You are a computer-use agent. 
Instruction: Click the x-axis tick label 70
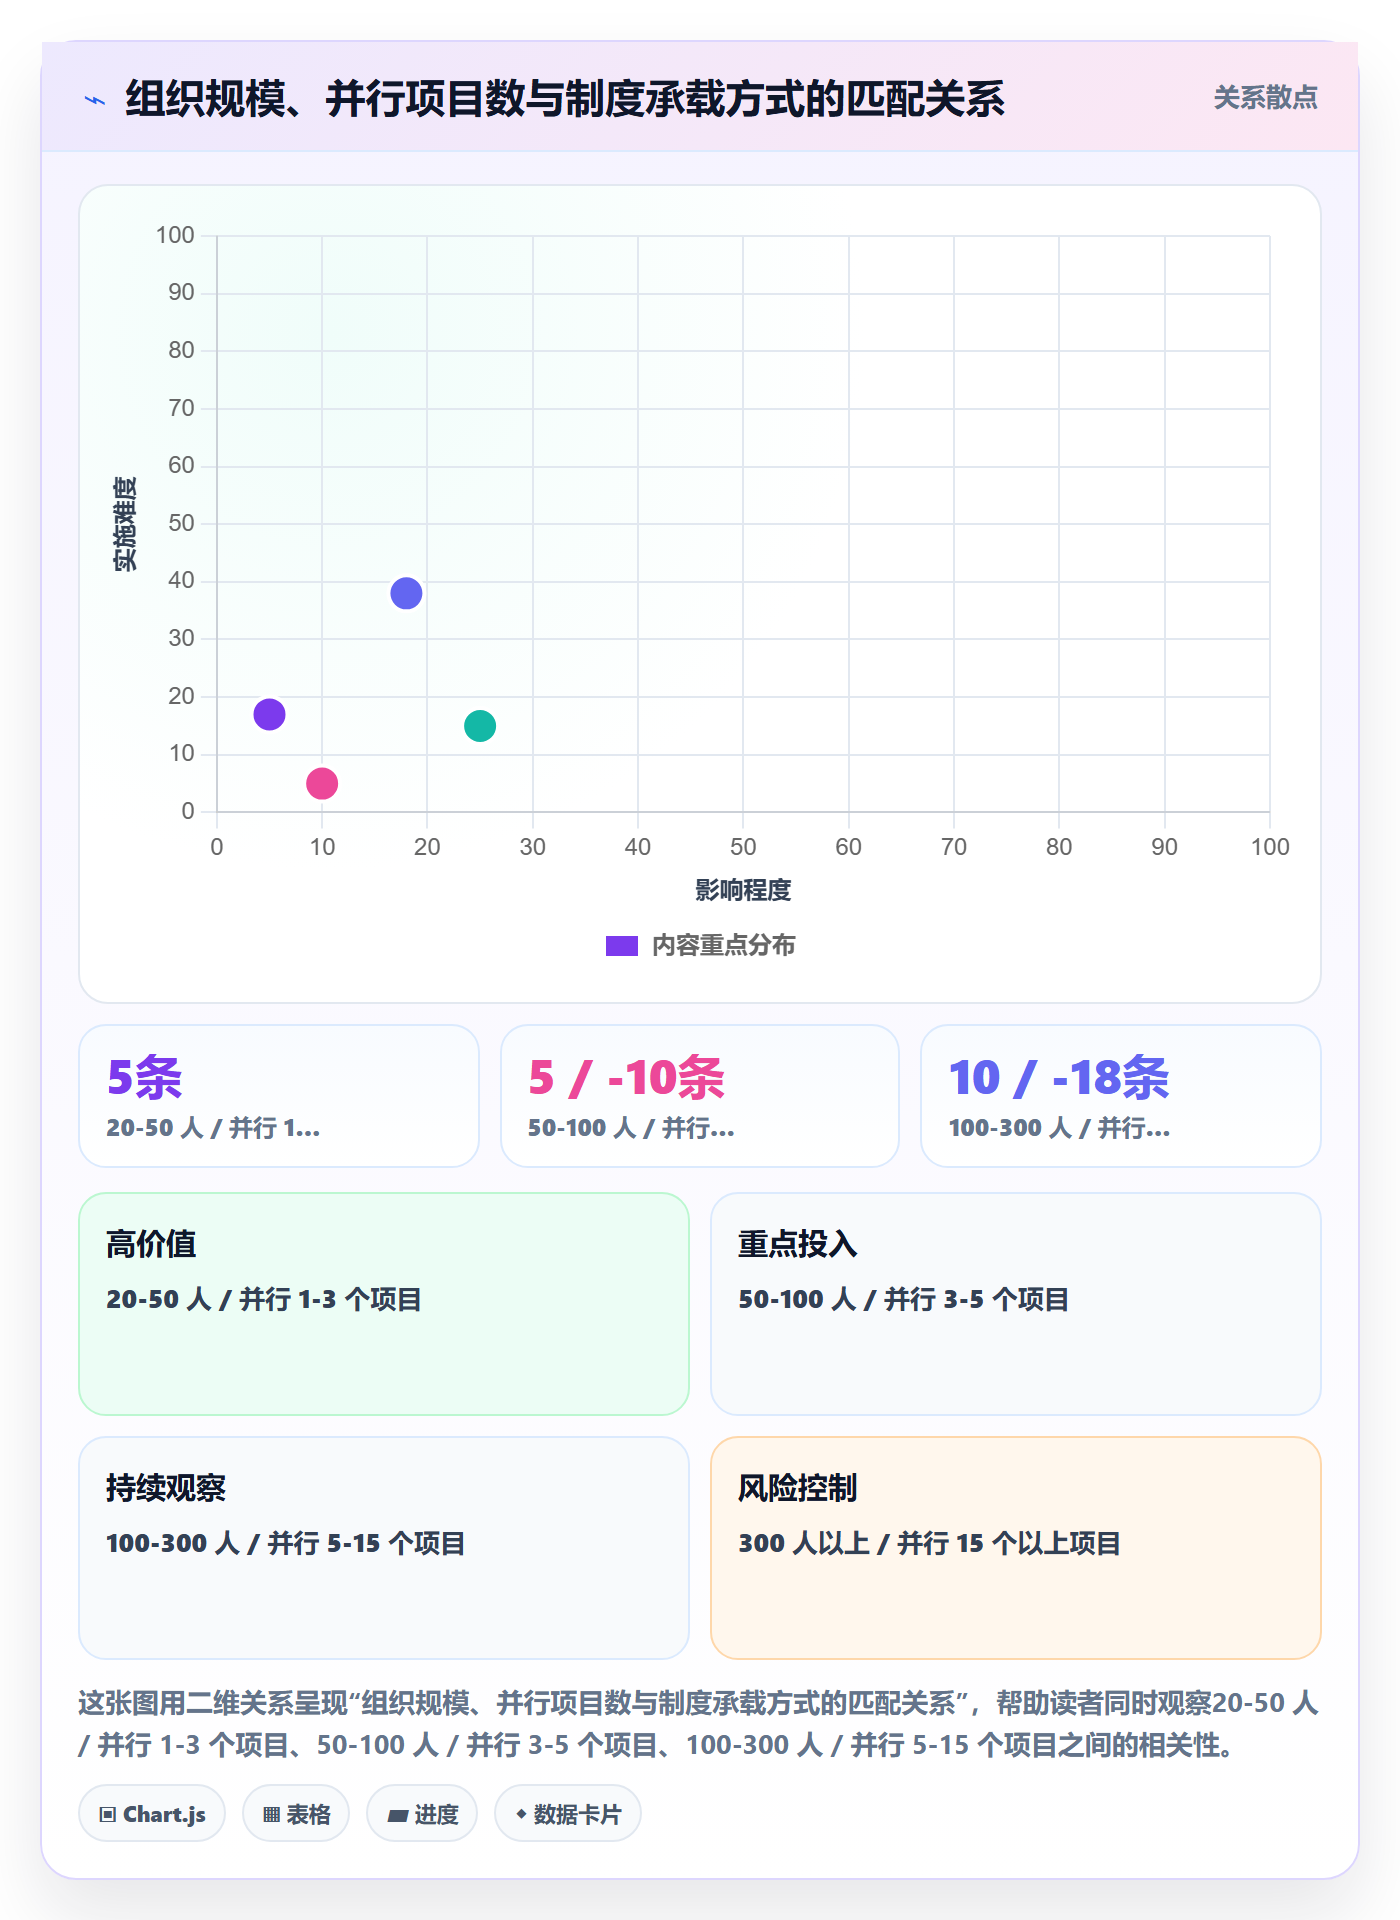954,847
